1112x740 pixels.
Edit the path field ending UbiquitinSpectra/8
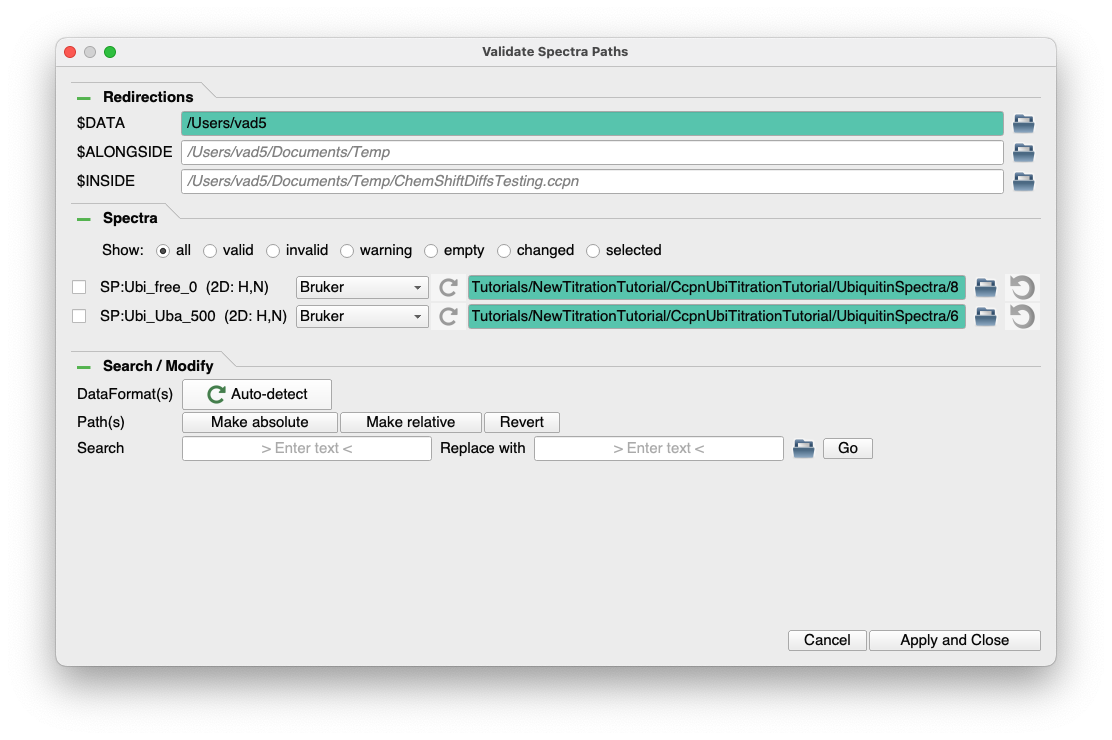[x=716, y=287]
